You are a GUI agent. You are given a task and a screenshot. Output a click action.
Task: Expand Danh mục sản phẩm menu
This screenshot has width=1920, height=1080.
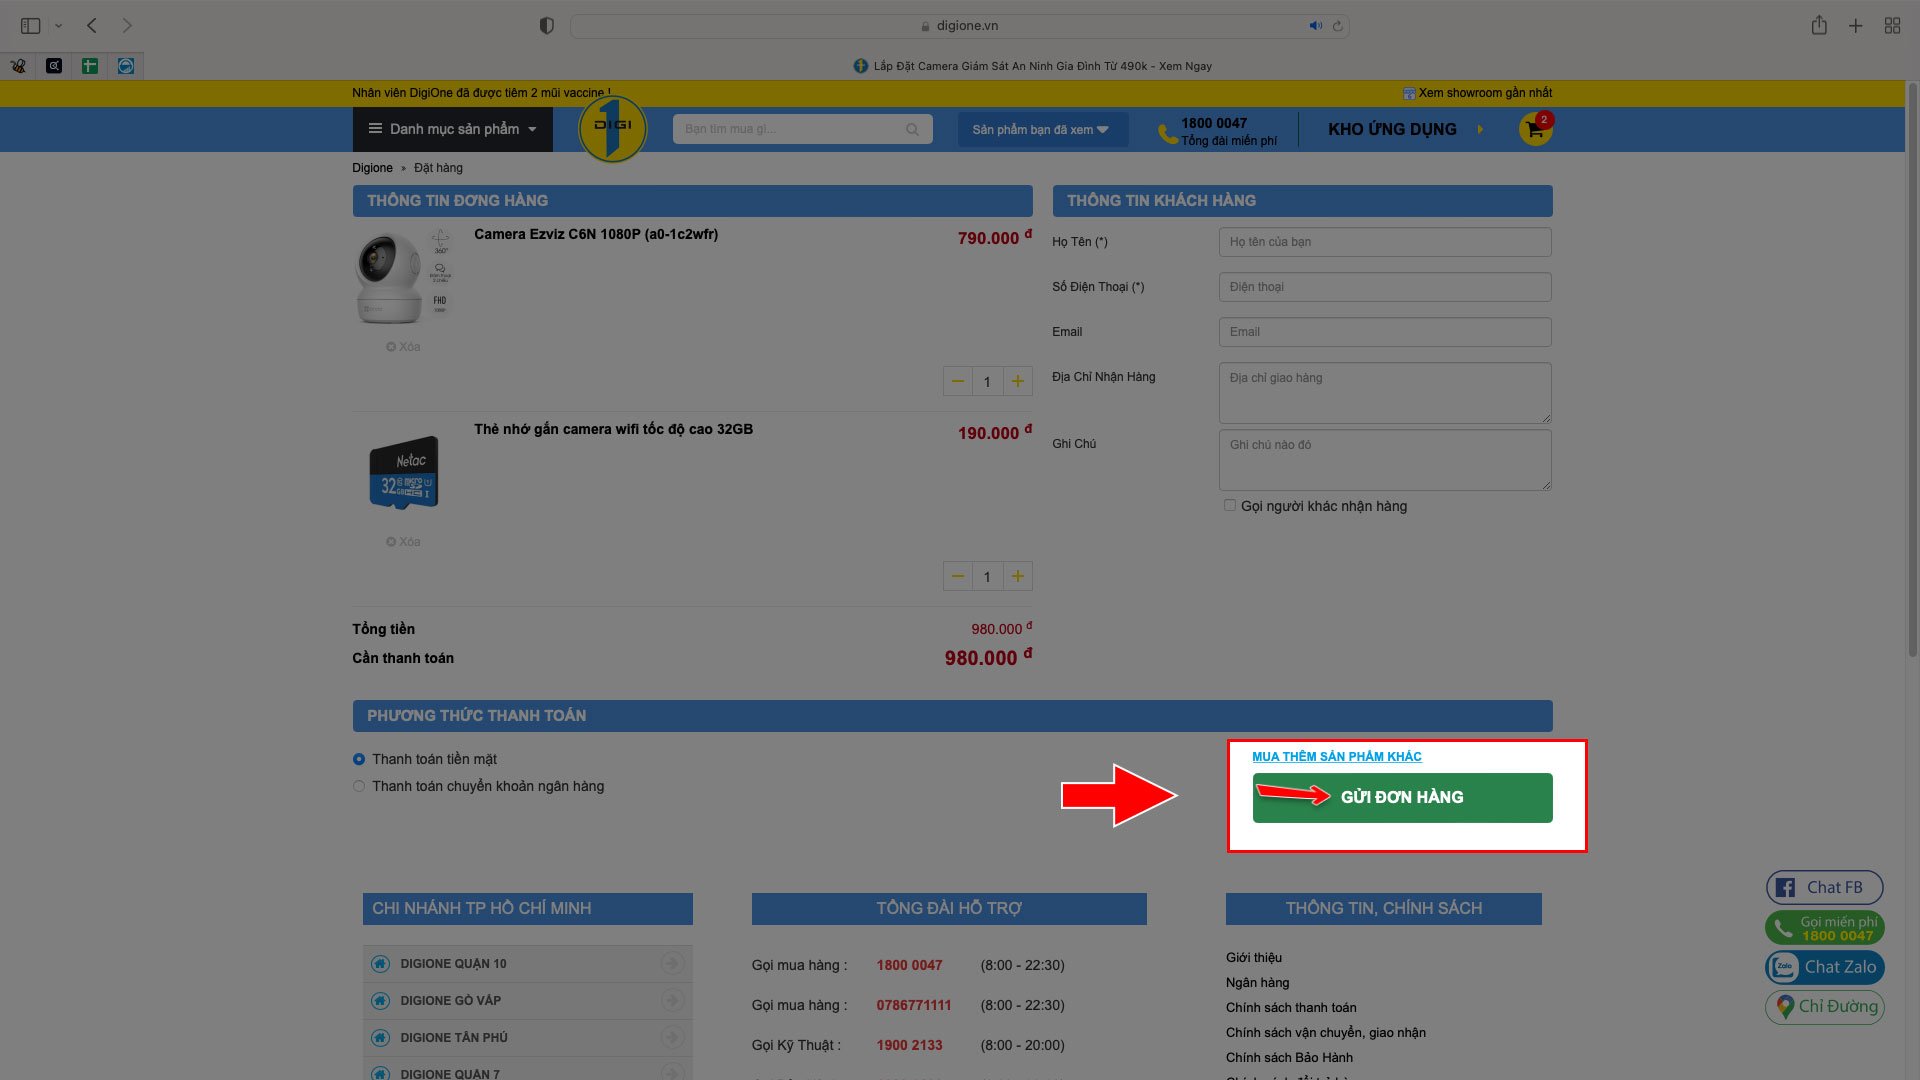point(452,129)
